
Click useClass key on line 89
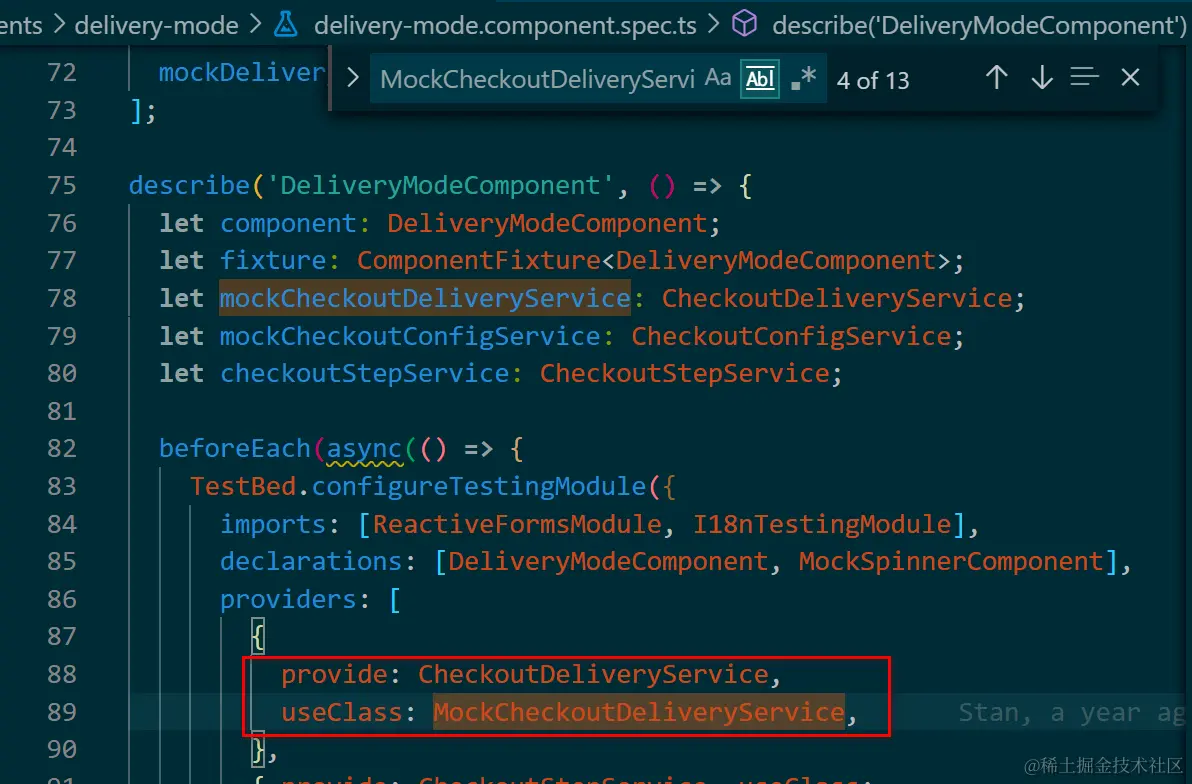coord(341,713)
